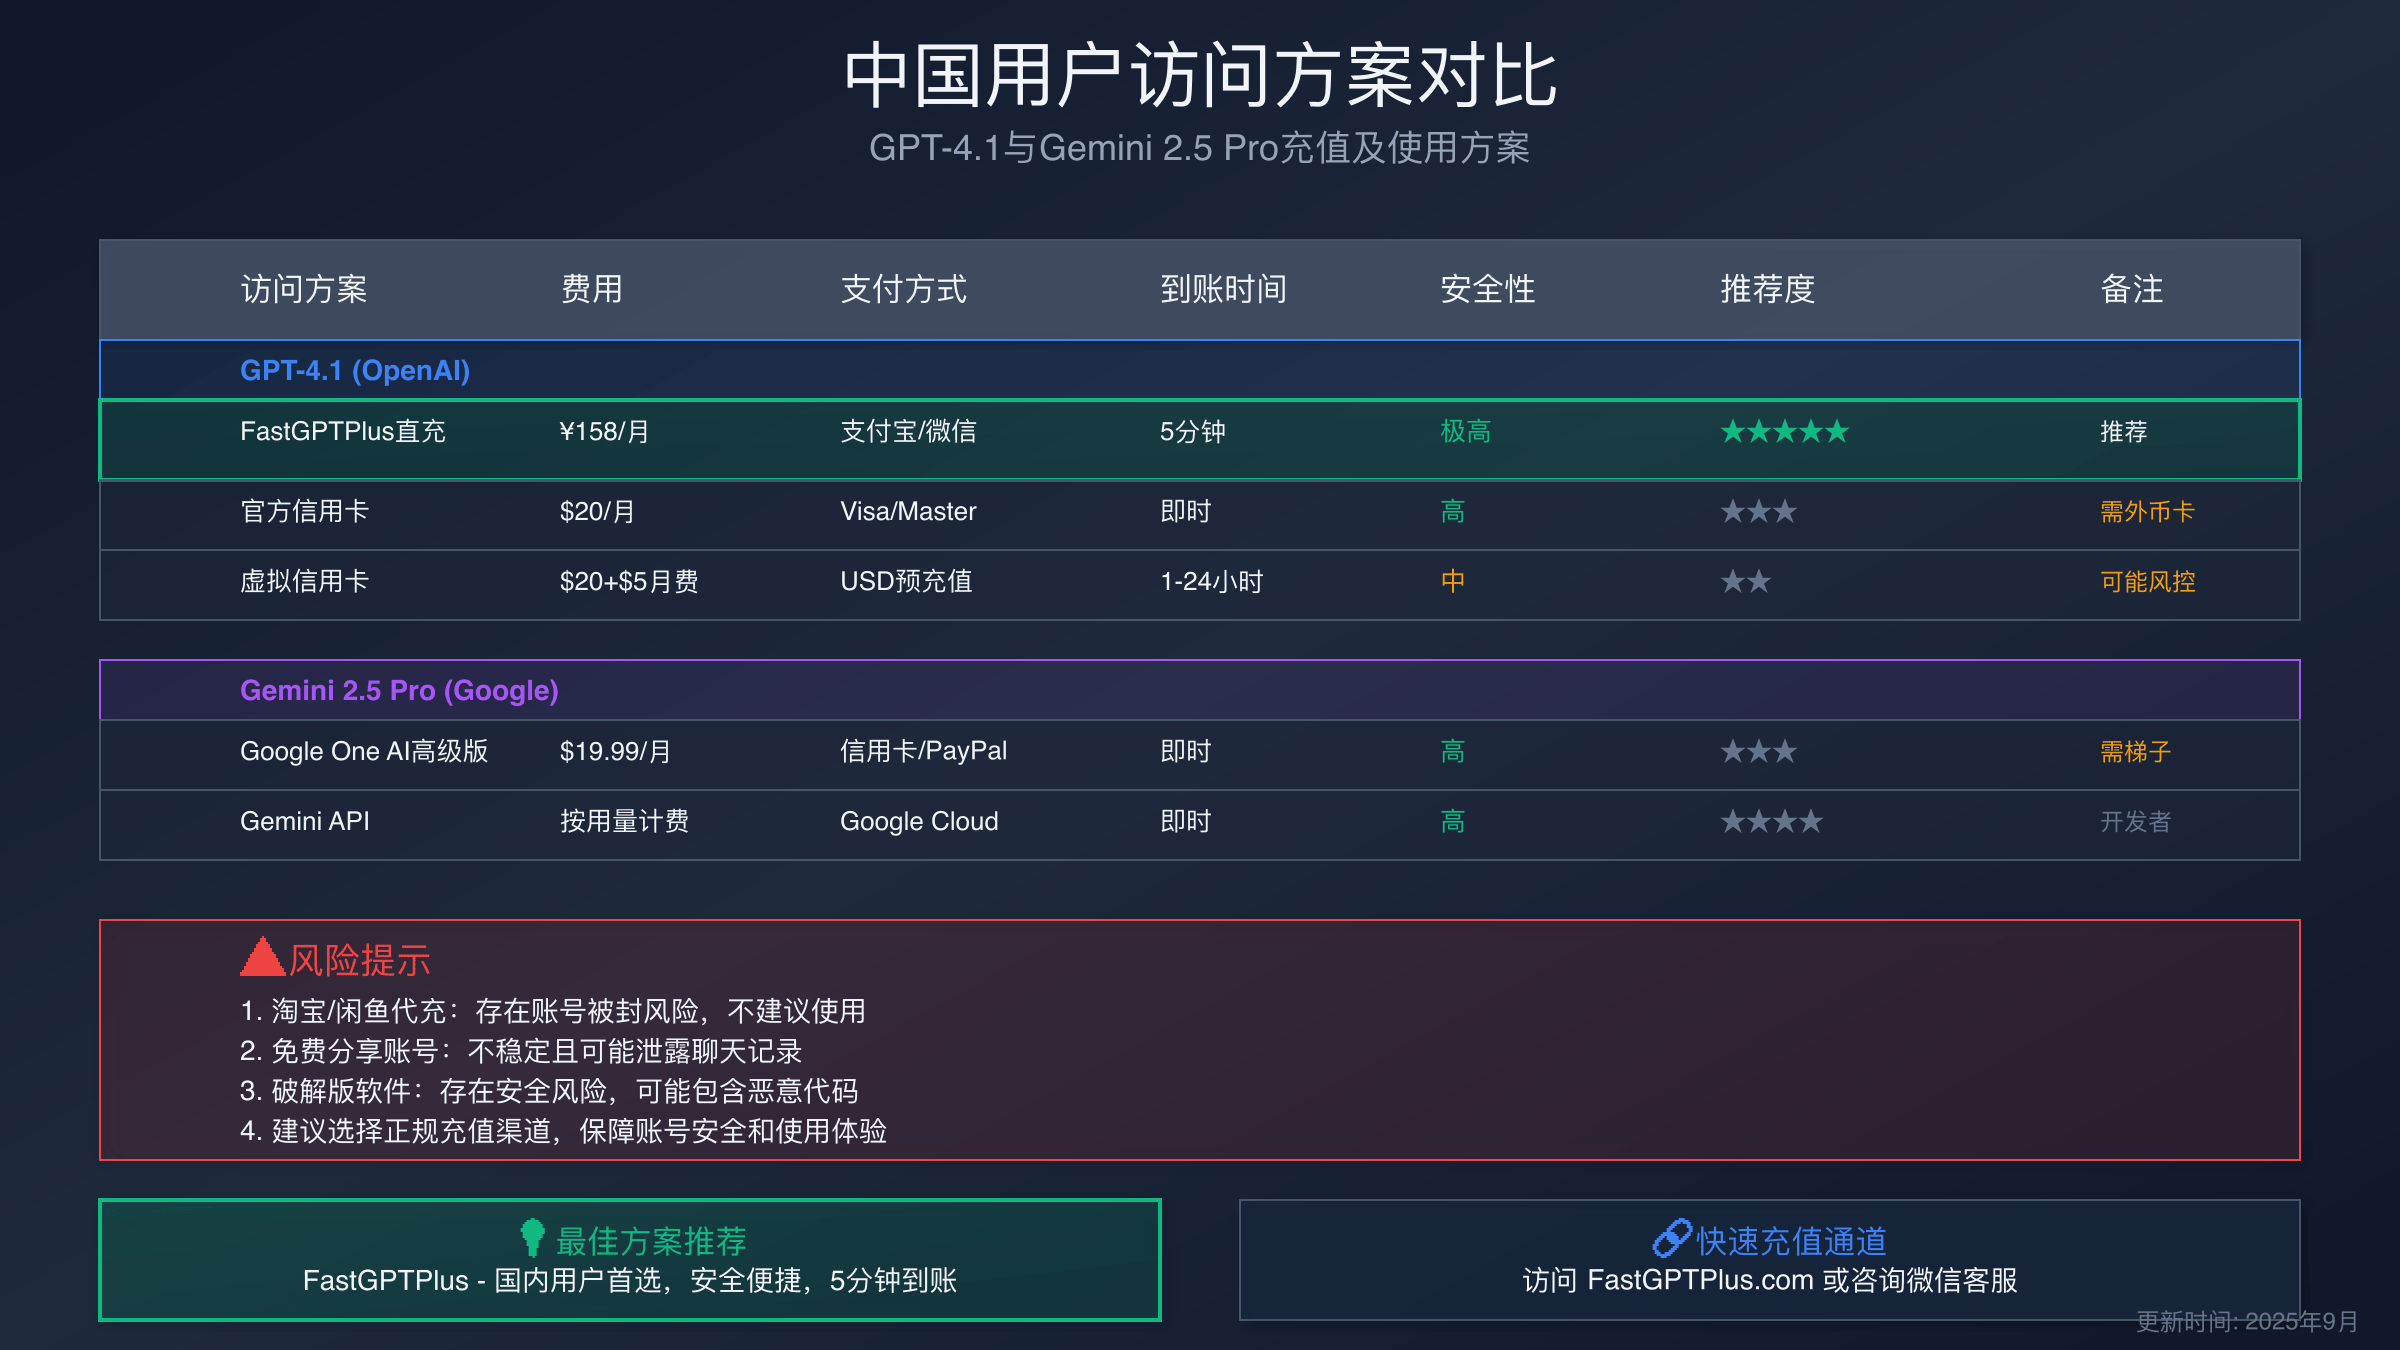Click the Google Cloud payment cell

(919, 822)
